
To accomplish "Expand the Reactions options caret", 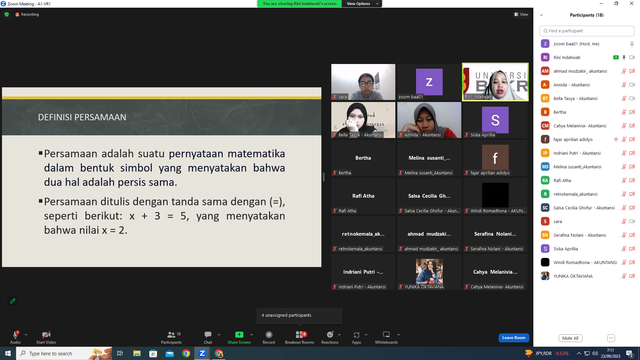I will click(339, 335).
